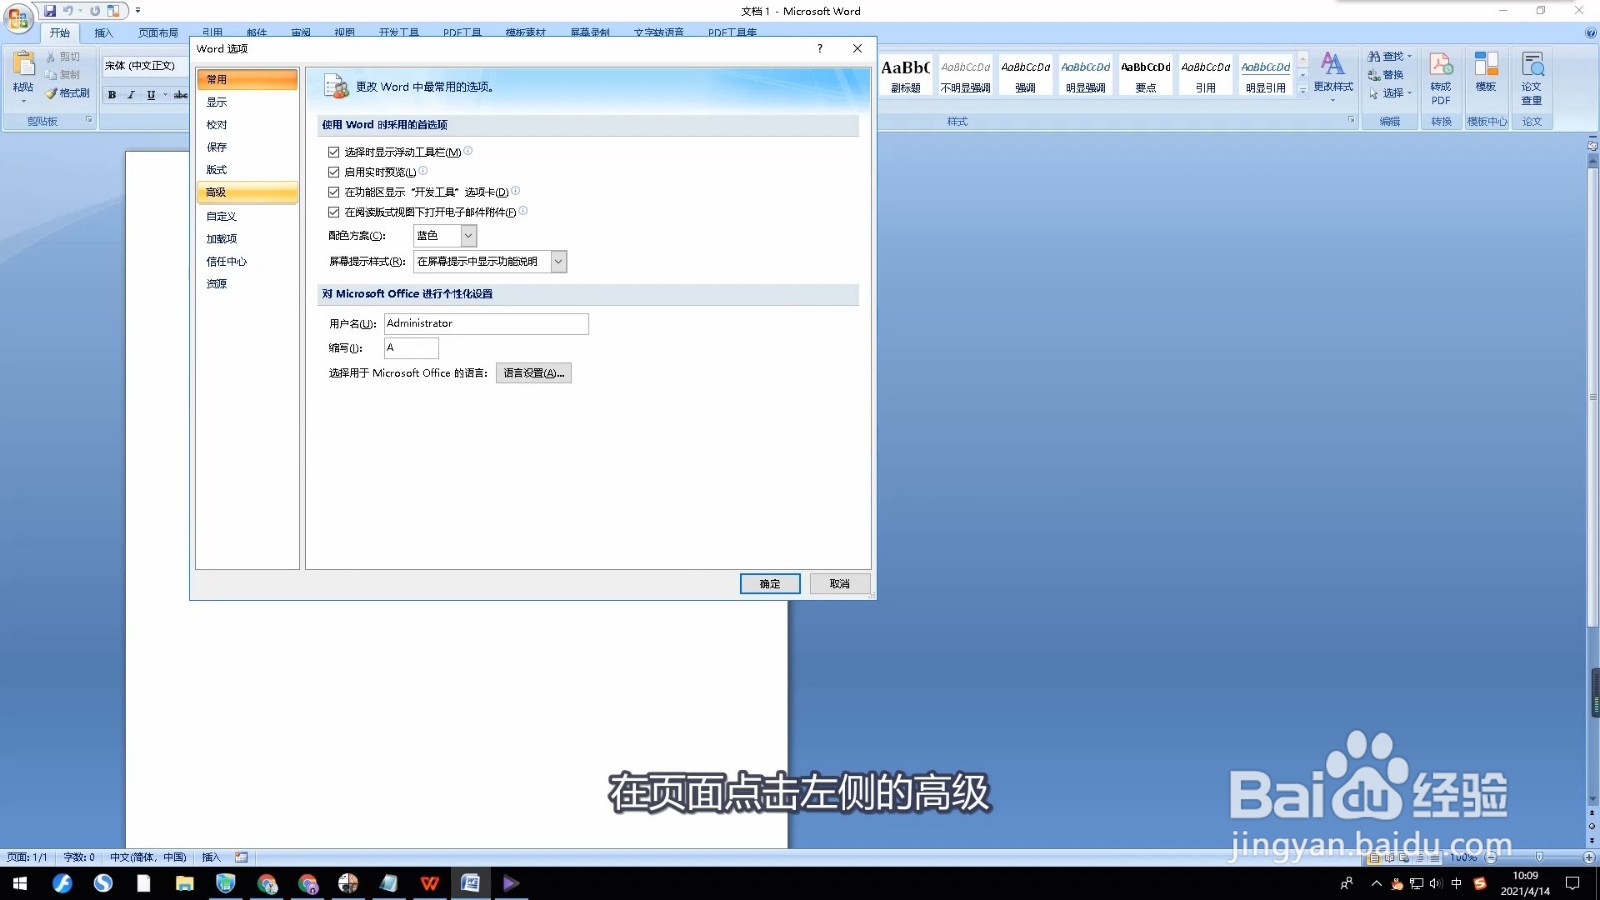Image resolution: width=1600 pixels, height=900 pixels.
Task: Click the Administrator username field
Action: click(x=486, y=323)
